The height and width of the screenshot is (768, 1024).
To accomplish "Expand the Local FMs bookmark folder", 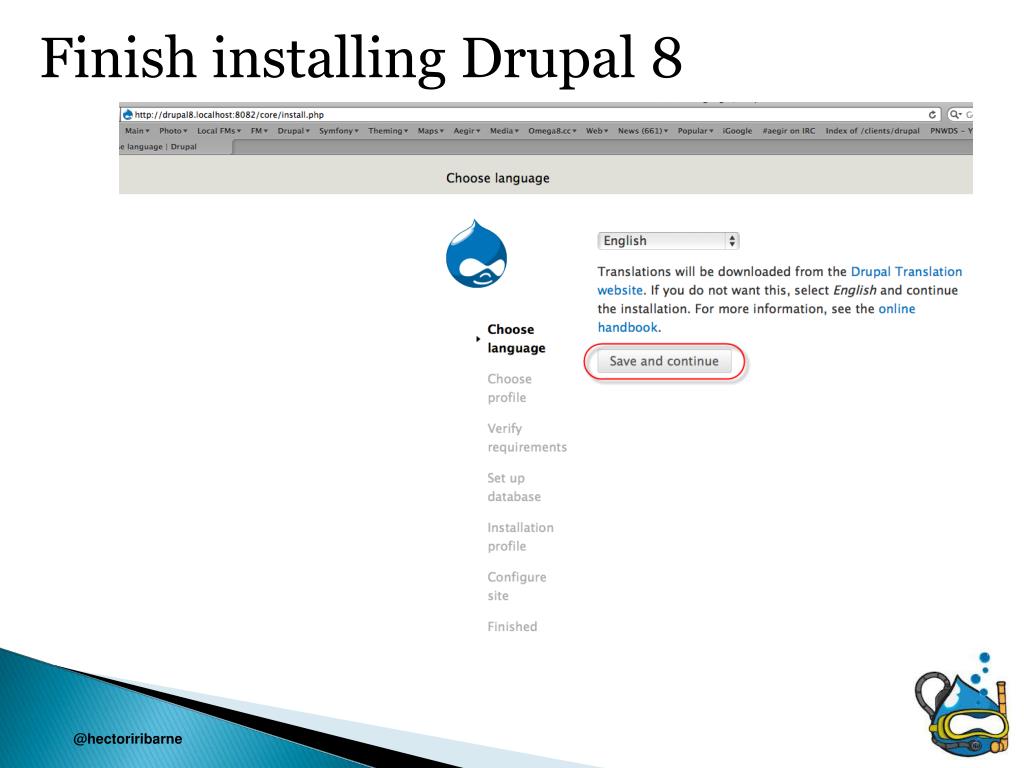I will coord(219,131).
